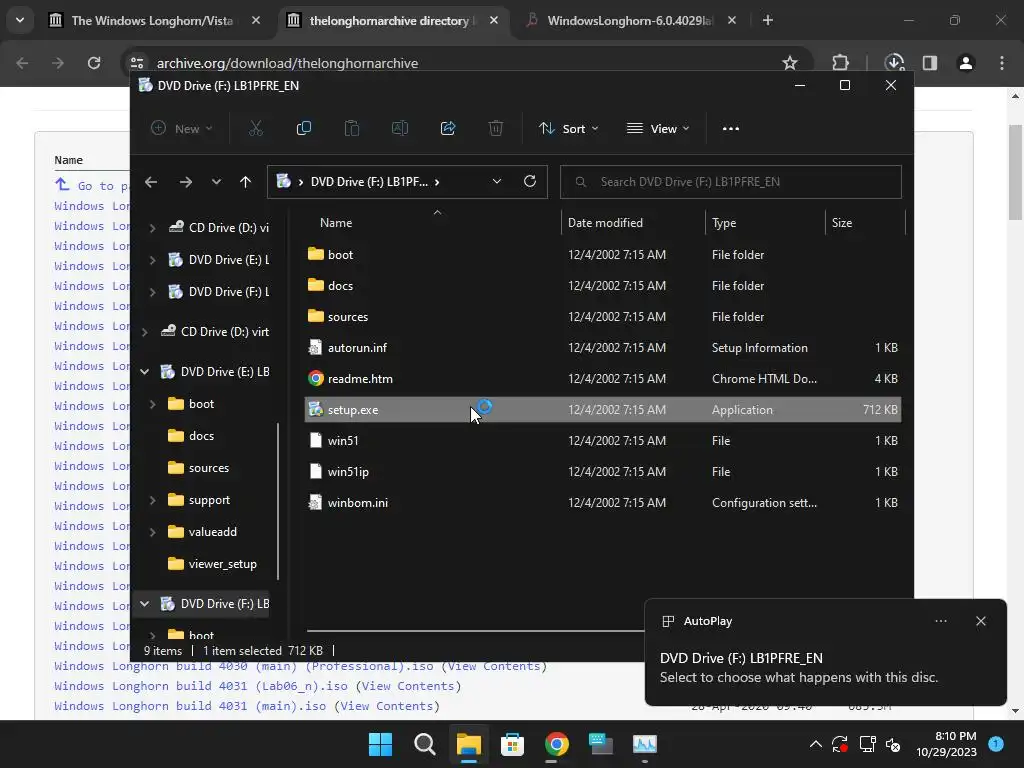Viewport: 1024px width, 768px height.
Task: Open Longhorn build 4031 (main).iso link
Action: coord(190,706)
